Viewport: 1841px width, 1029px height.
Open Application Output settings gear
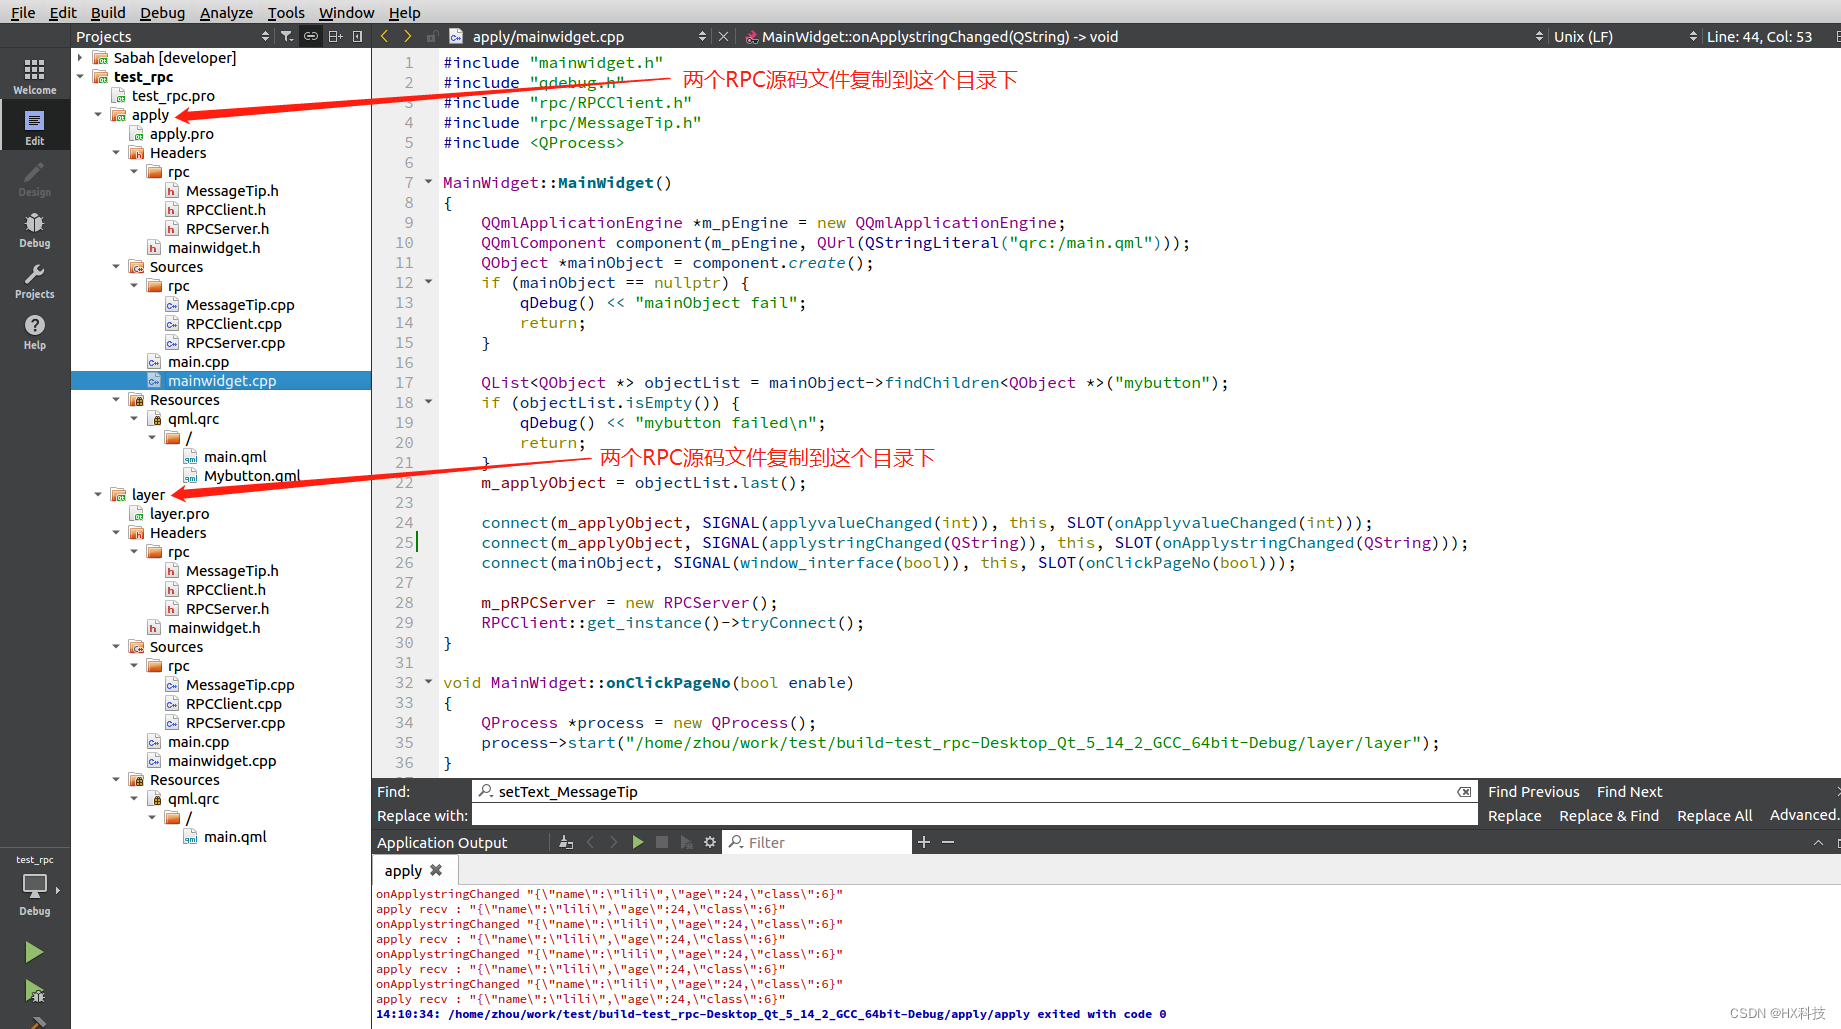710,842
